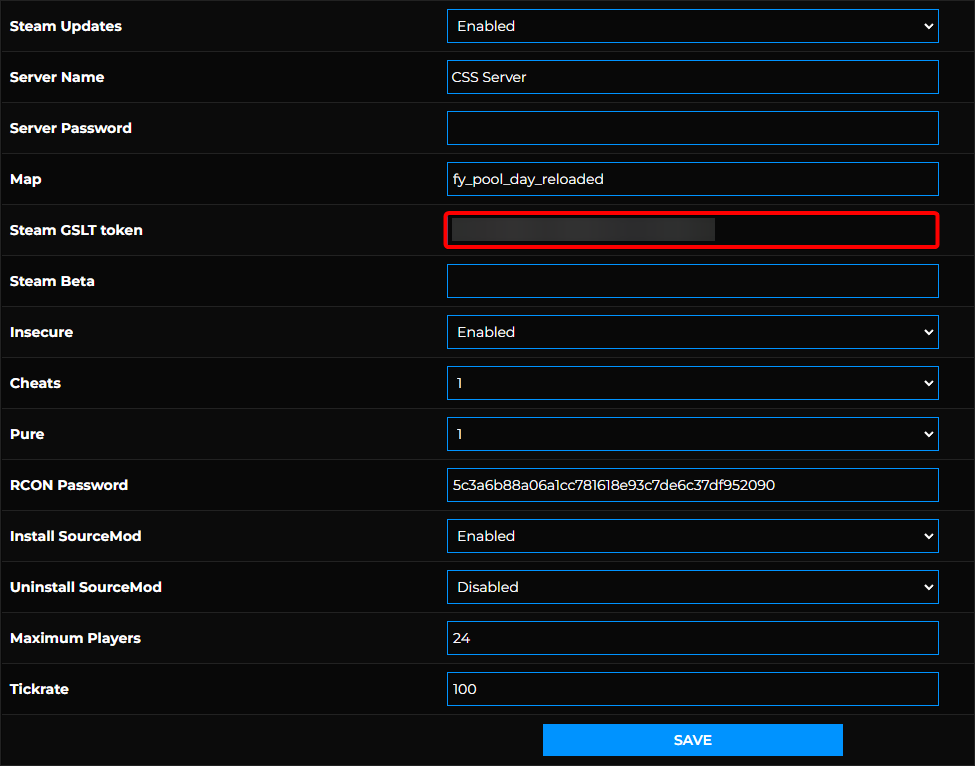
Task: Click the Maximum Players field showing 24
Action: (692, 638)
